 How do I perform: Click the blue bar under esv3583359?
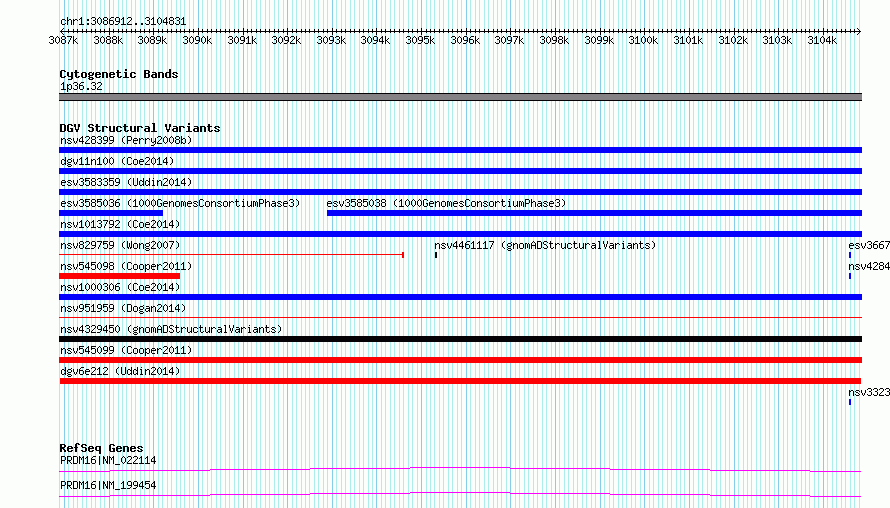[460, 192]
